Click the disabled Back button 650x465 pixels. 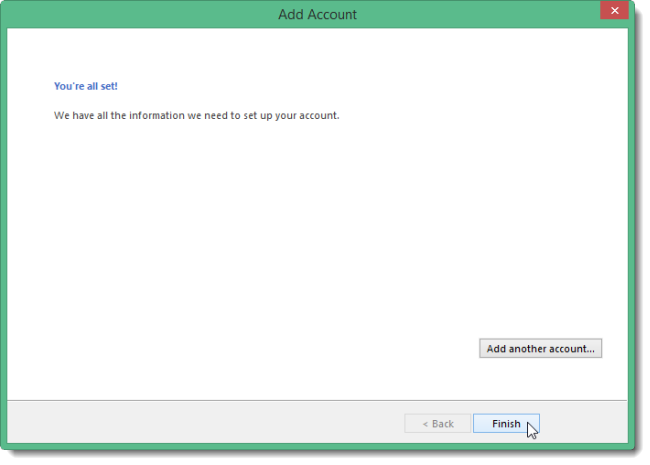(x=438, y=424)
